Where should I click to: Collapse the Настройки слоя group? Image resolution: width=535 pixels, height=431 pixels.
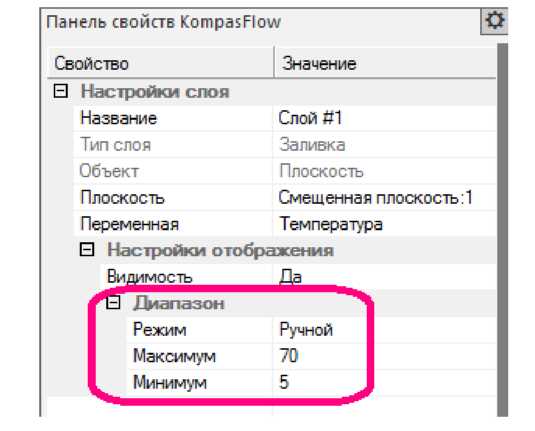[x=61, y=91]
